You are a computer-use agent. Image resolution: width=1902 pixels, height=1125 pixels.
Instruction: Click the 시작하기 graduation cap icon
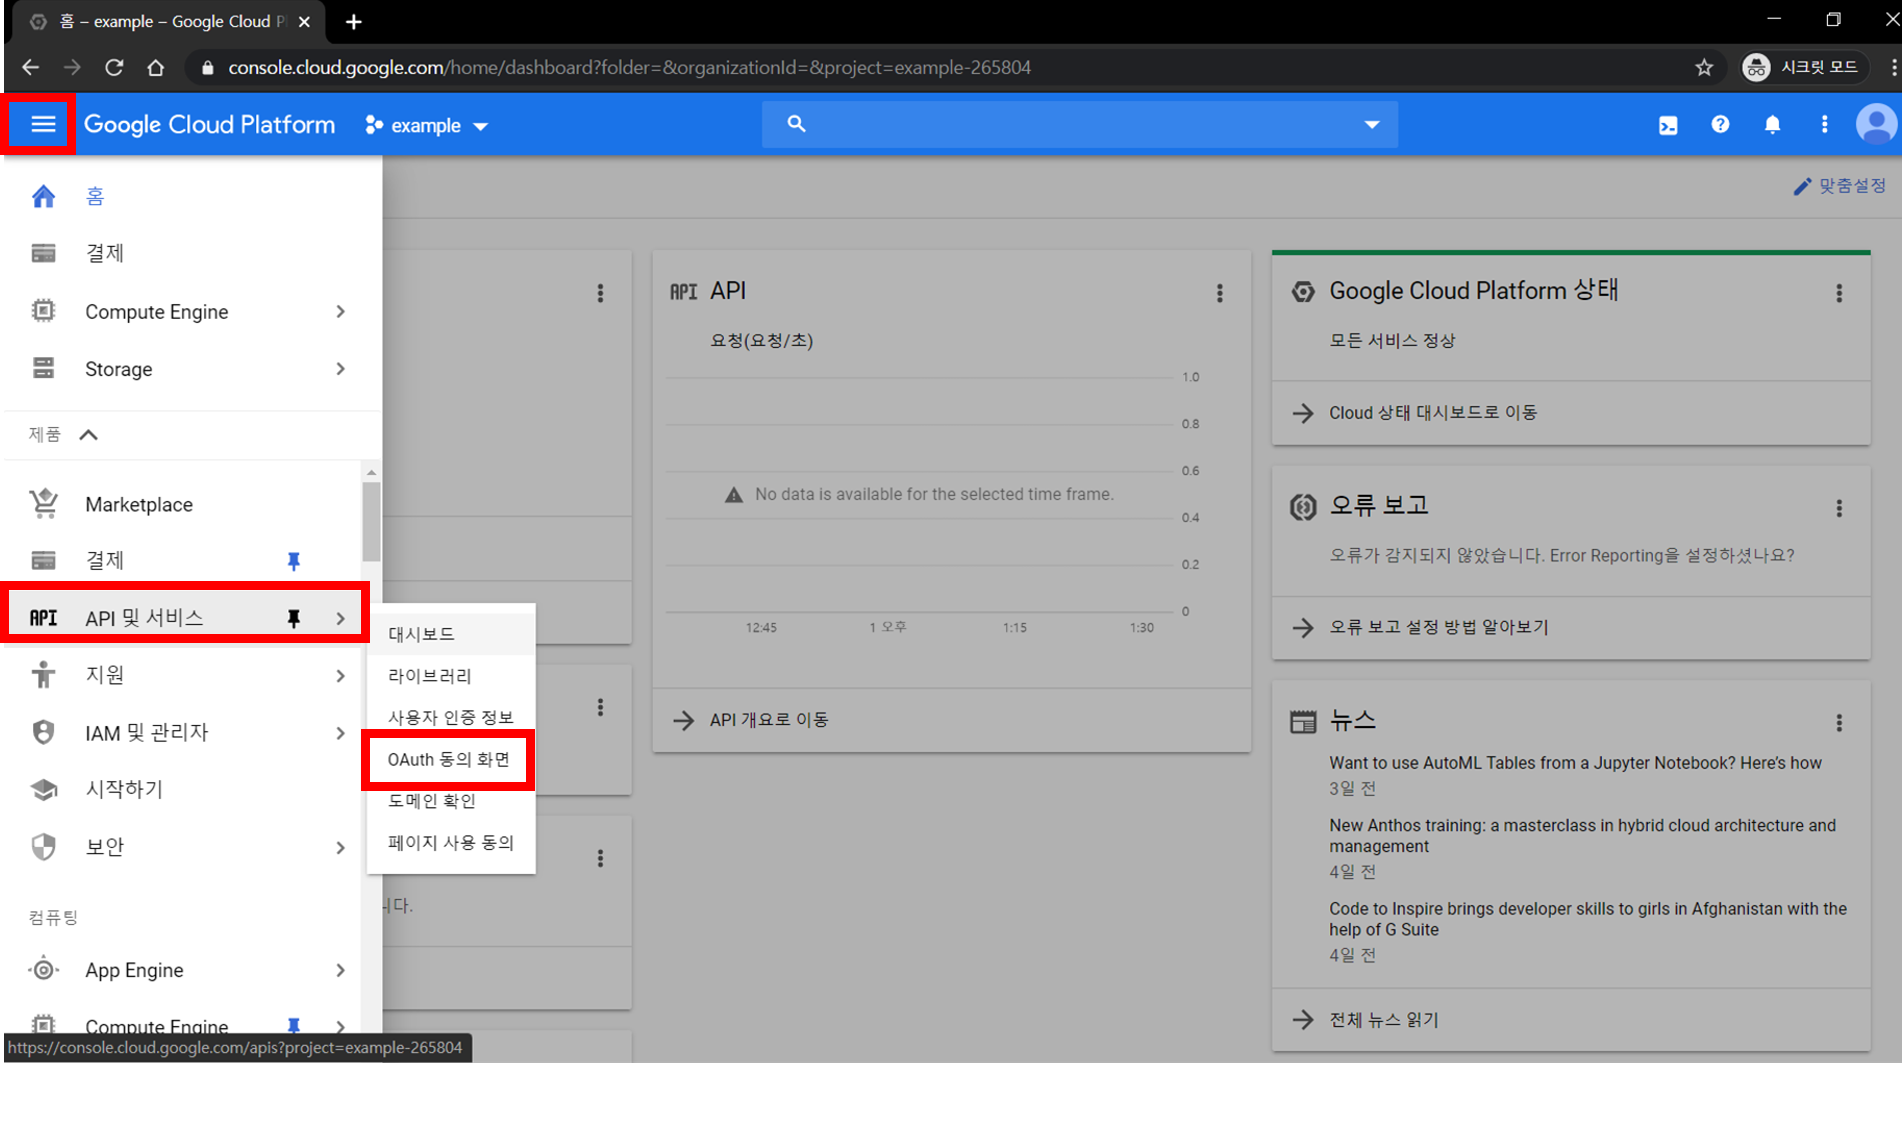tap(43, 789)
